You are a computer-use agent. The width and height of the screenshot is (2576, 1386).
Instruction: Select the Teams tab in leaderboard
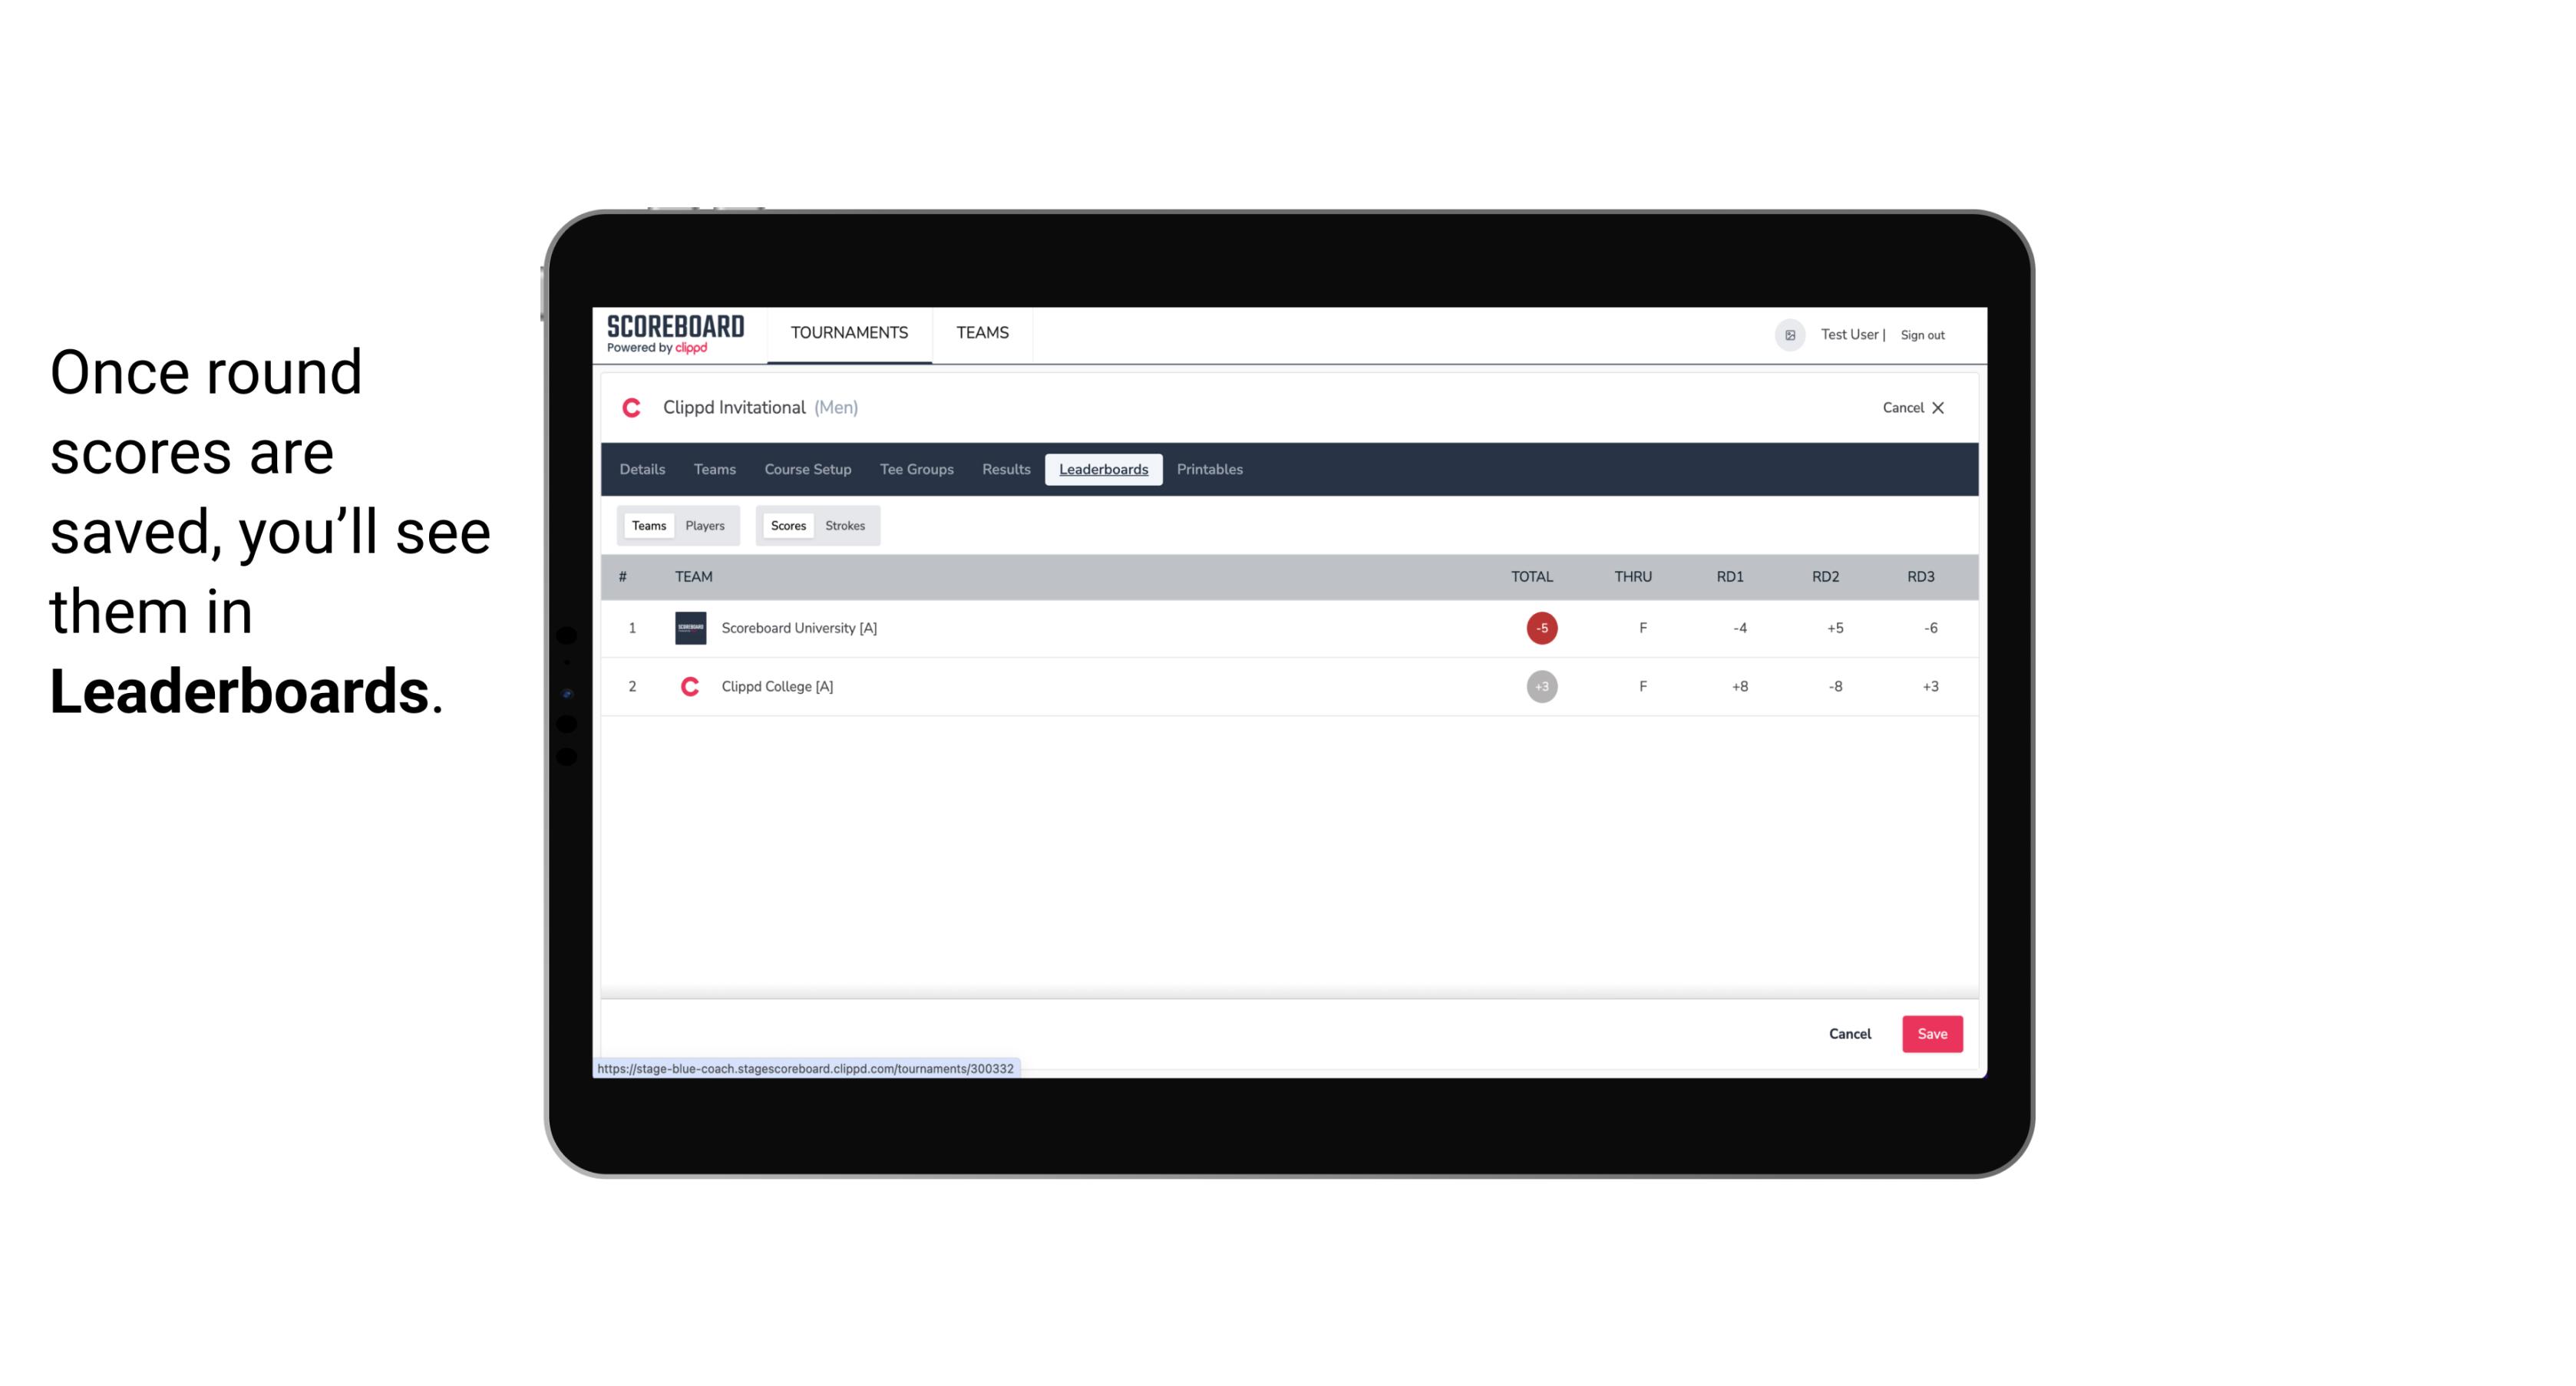click(x=649, y=526)
